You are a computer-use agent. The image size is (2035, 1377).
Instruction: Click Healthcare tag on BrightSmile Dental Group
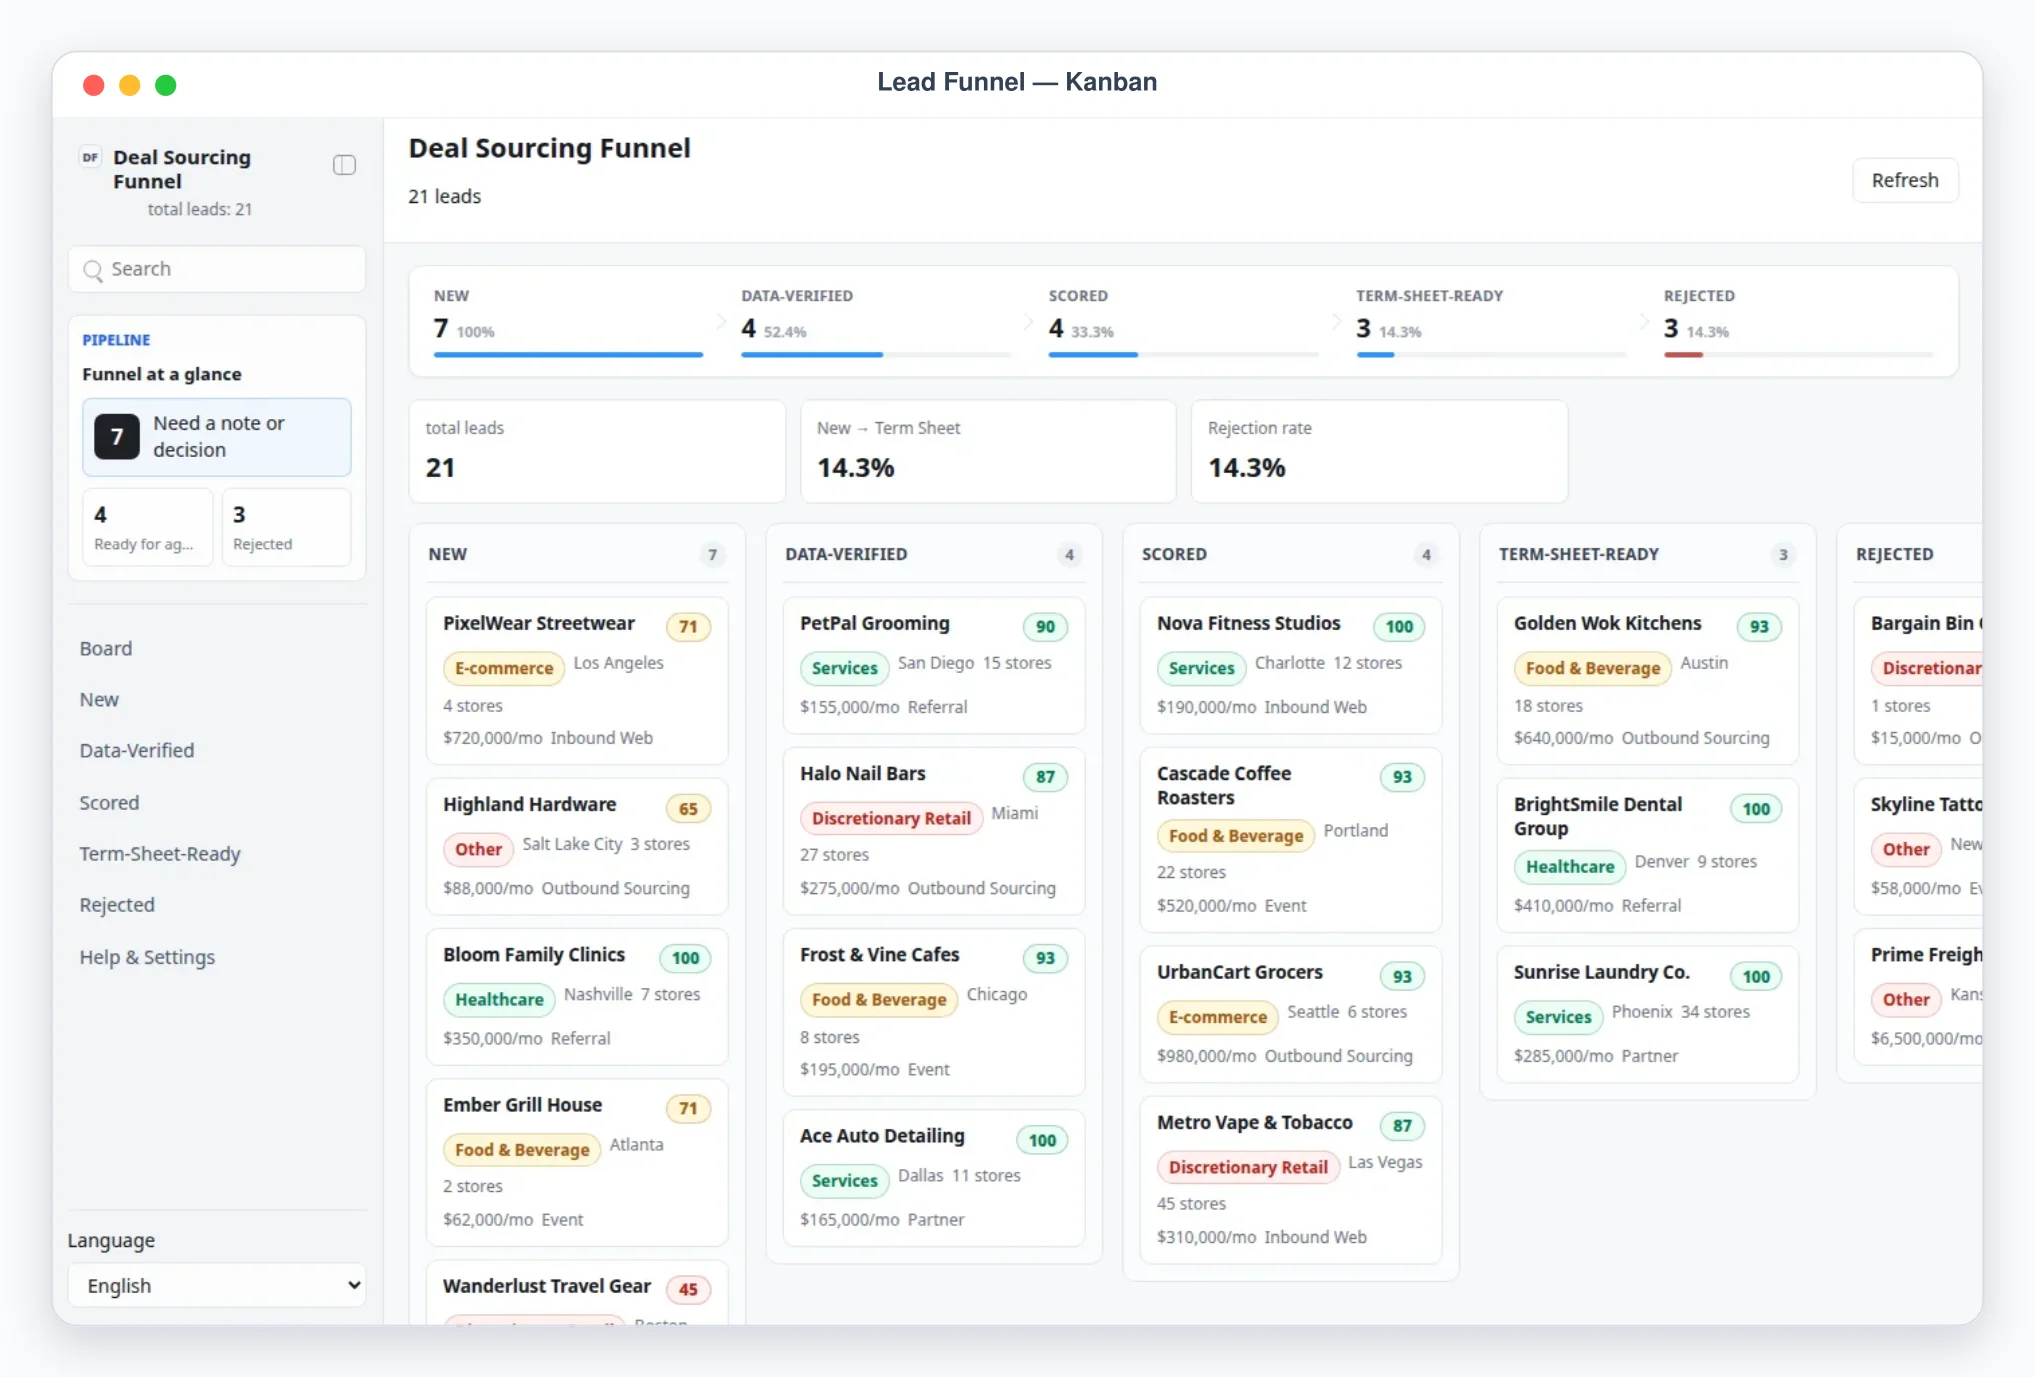[1570, 866]
